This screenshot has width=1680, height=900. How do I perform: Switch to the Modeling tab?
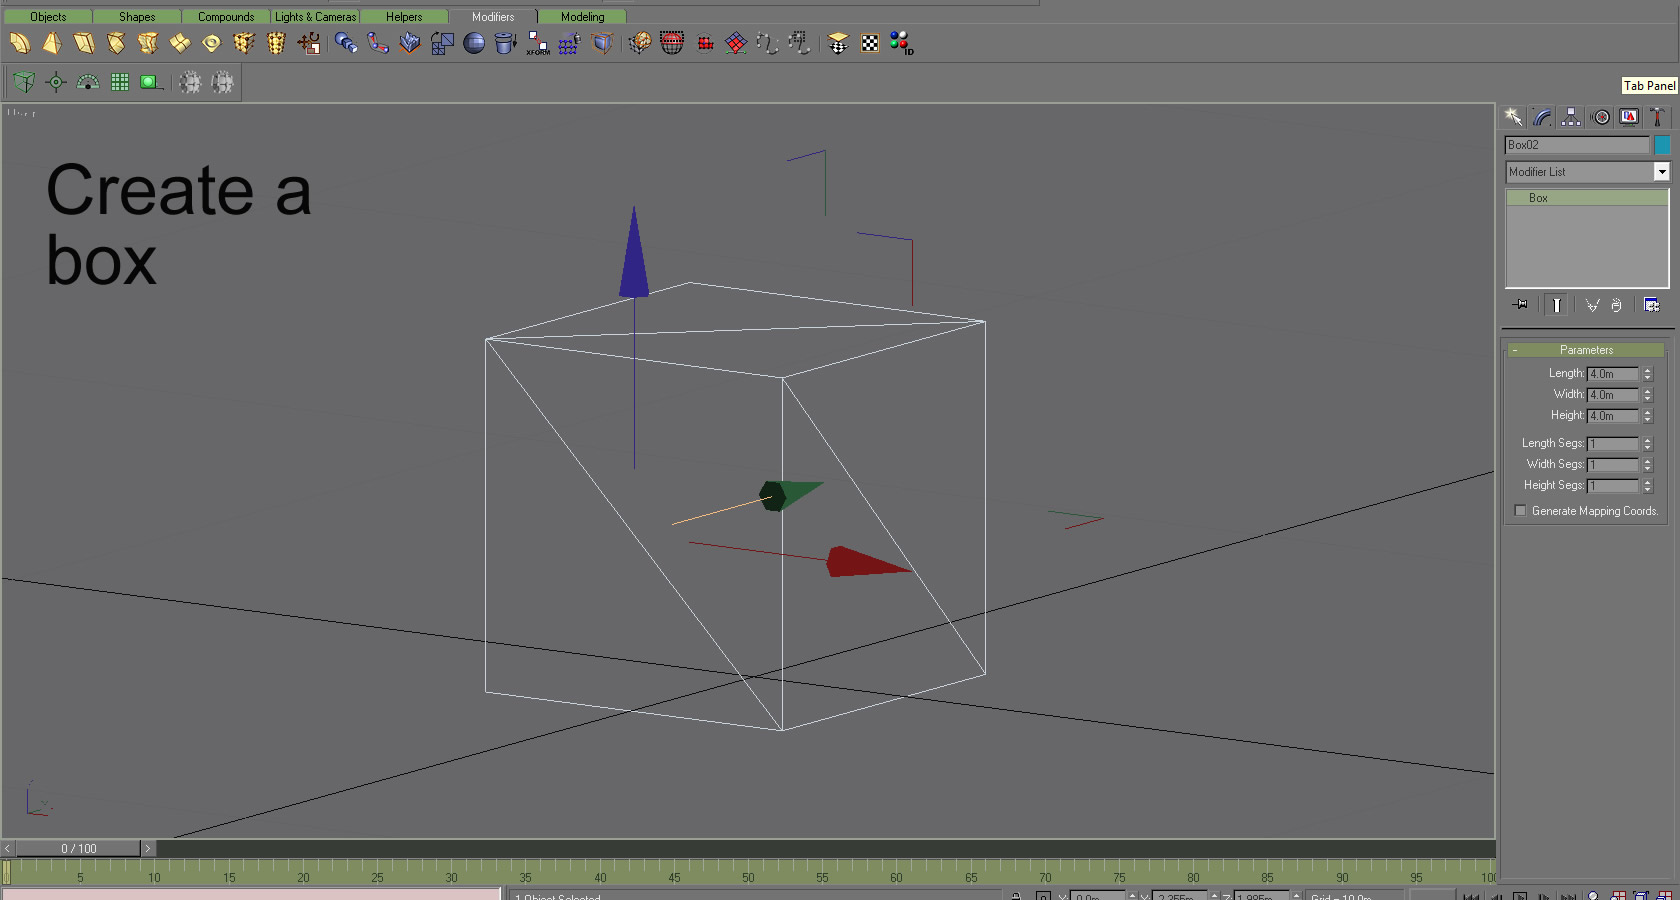582,17
